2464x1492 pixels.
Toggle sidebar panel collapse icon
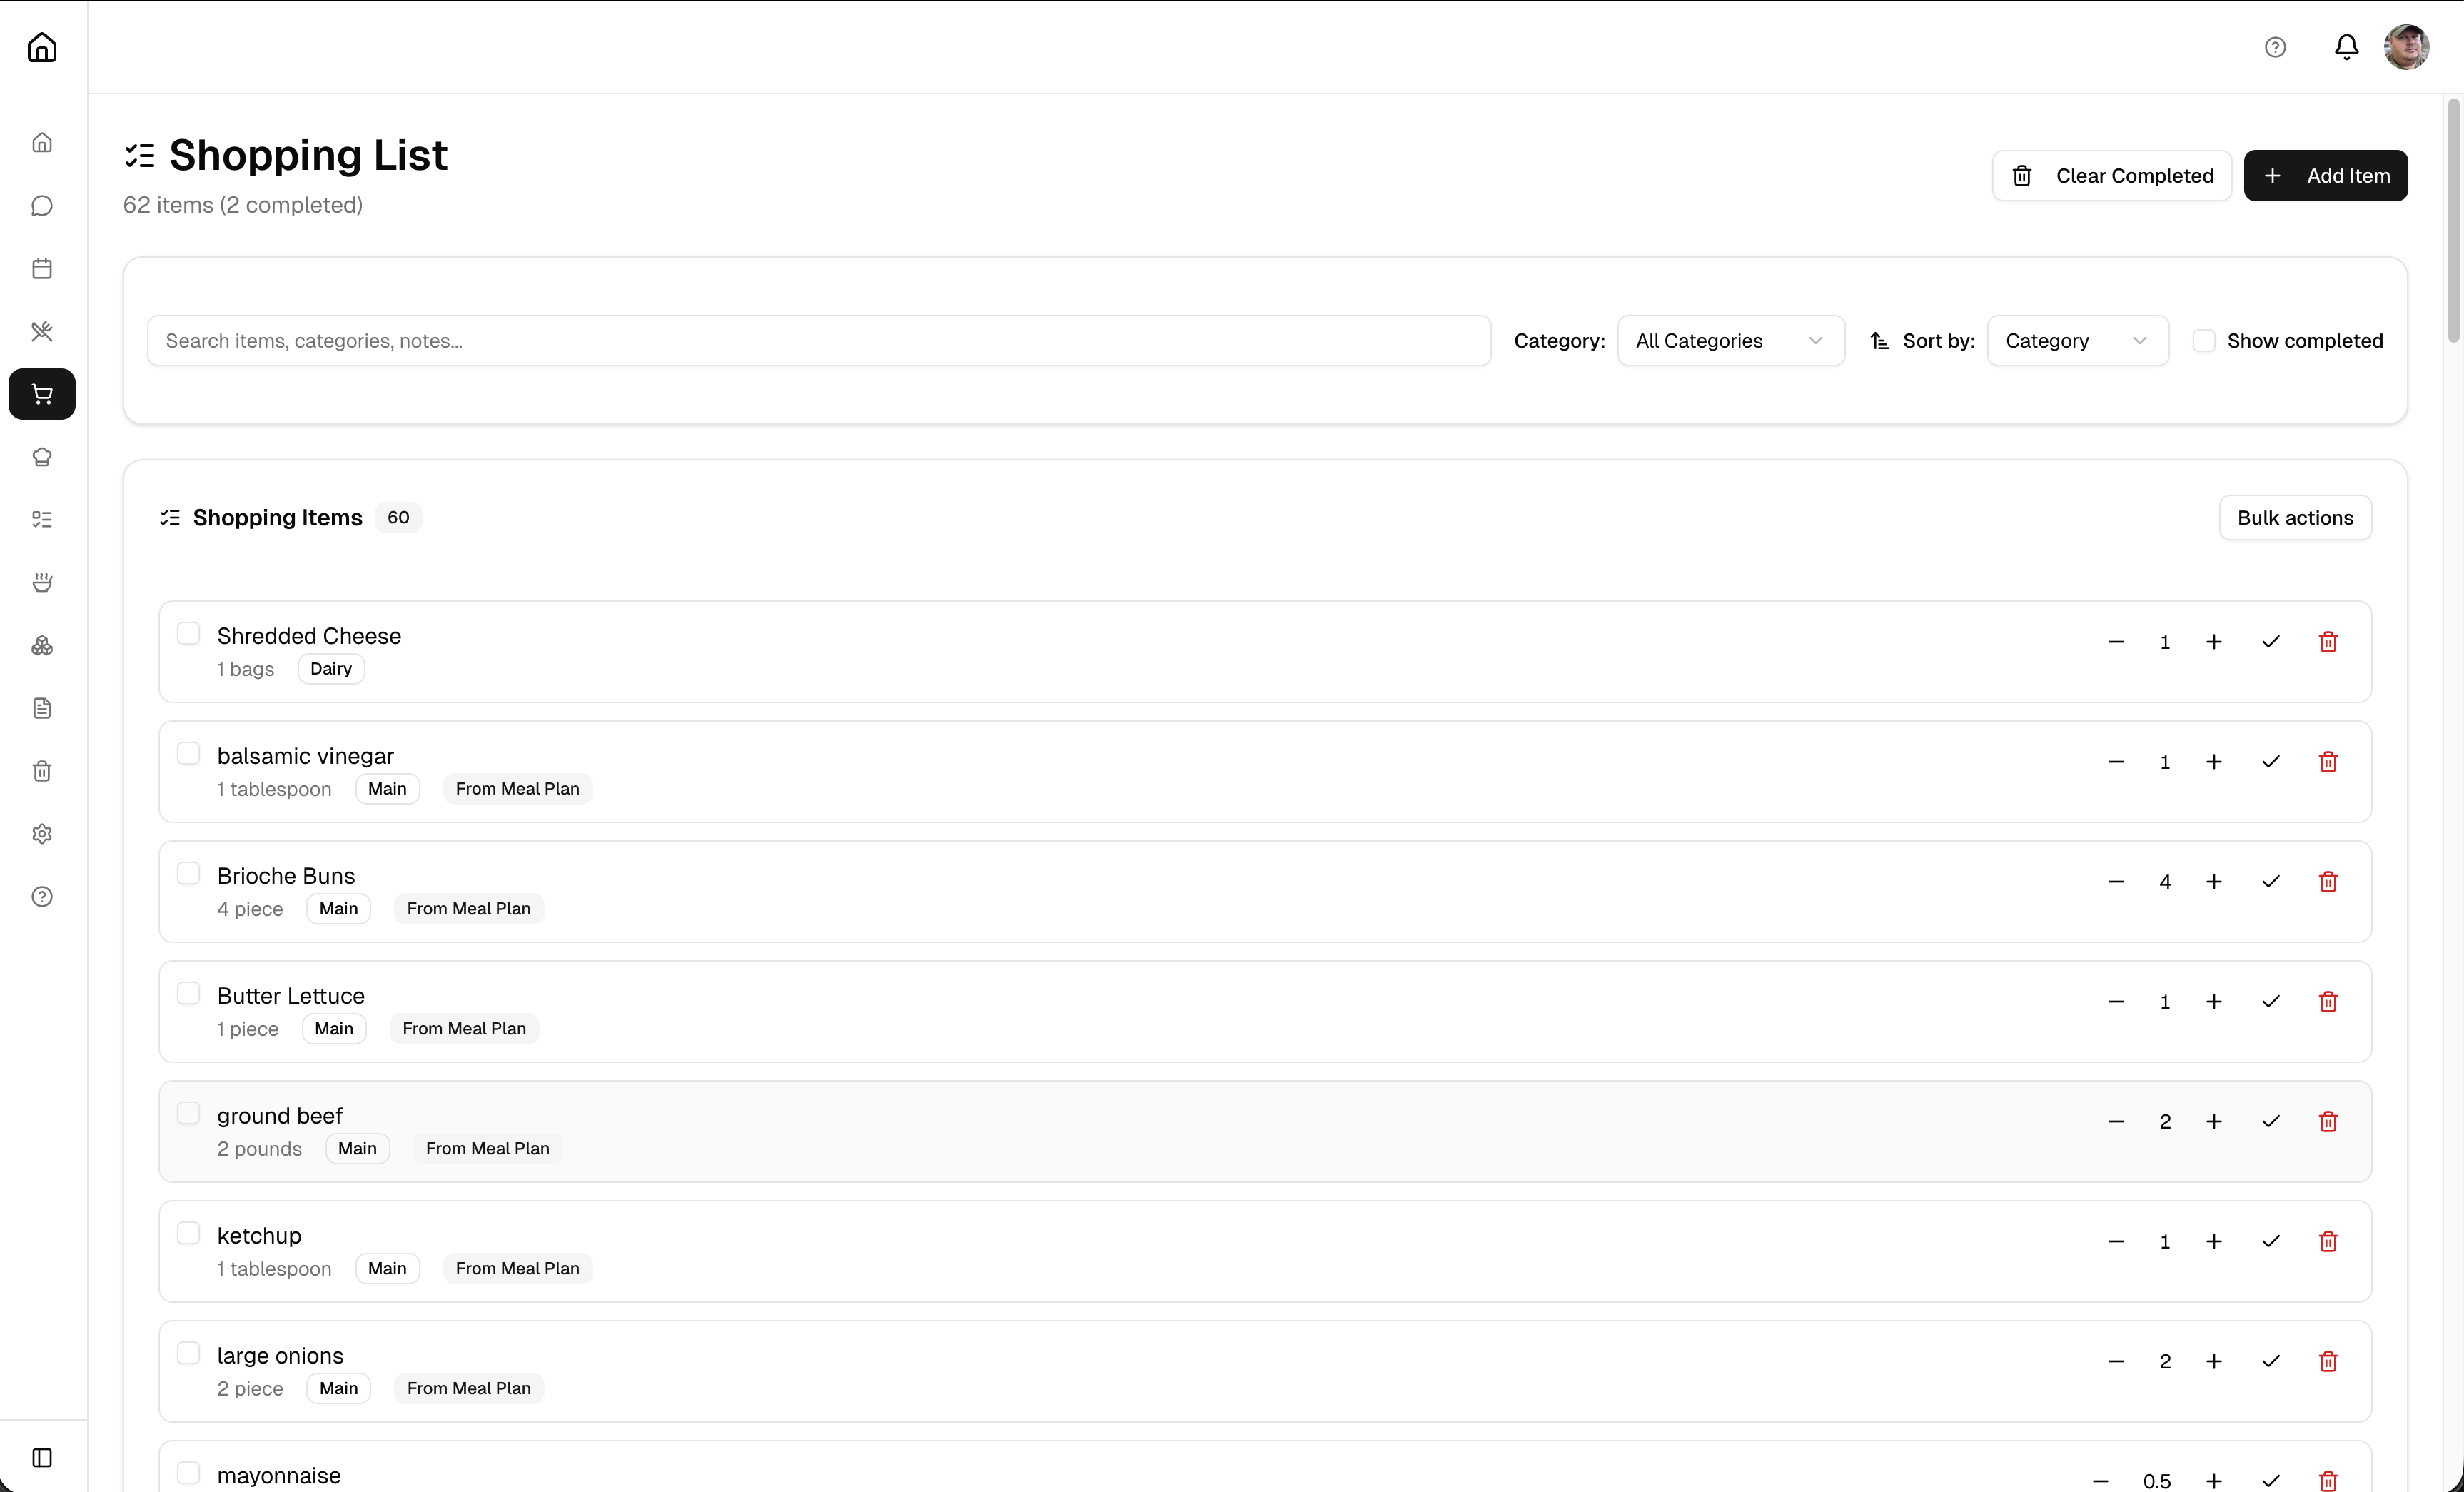click(42, 1457)
